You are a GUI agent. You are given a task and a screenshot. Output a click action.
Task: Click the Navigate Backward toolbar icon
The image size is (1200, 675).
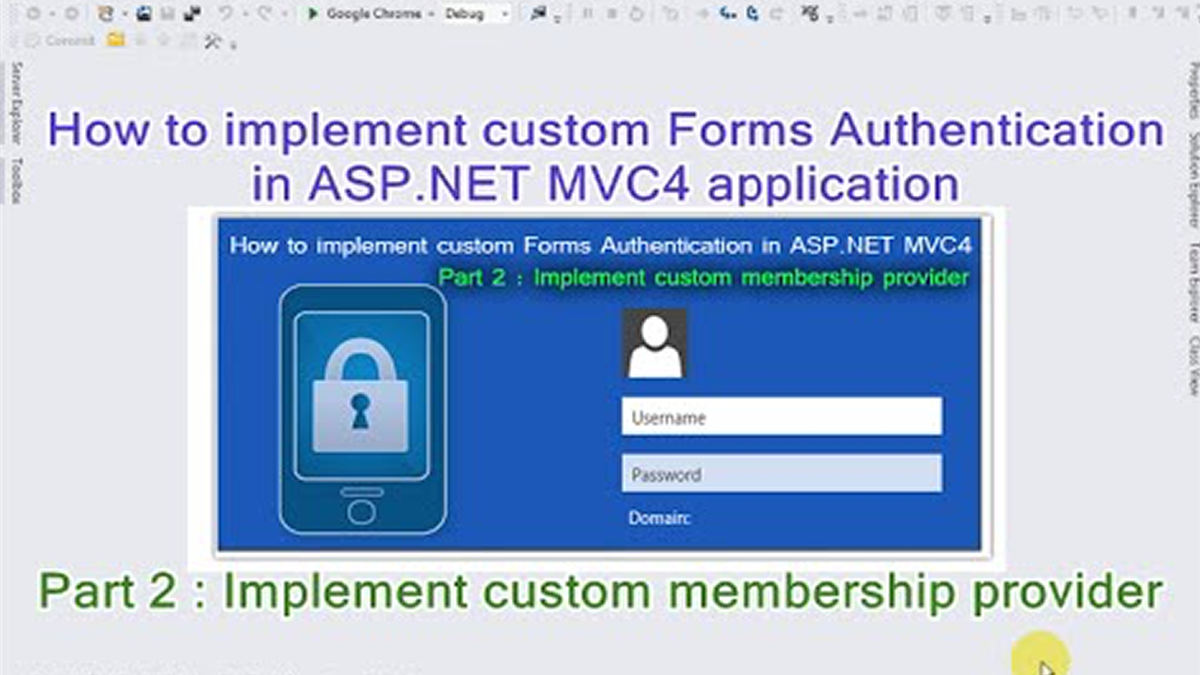point(33,14)
